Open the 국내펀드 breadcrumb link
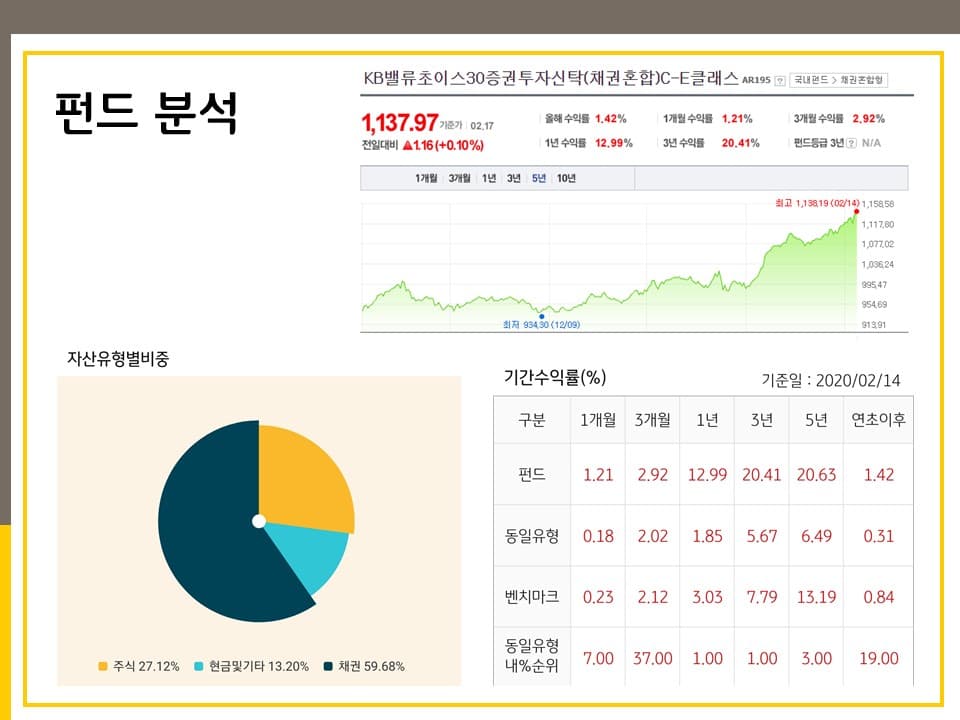960x720 pixels. pos(811,80)
